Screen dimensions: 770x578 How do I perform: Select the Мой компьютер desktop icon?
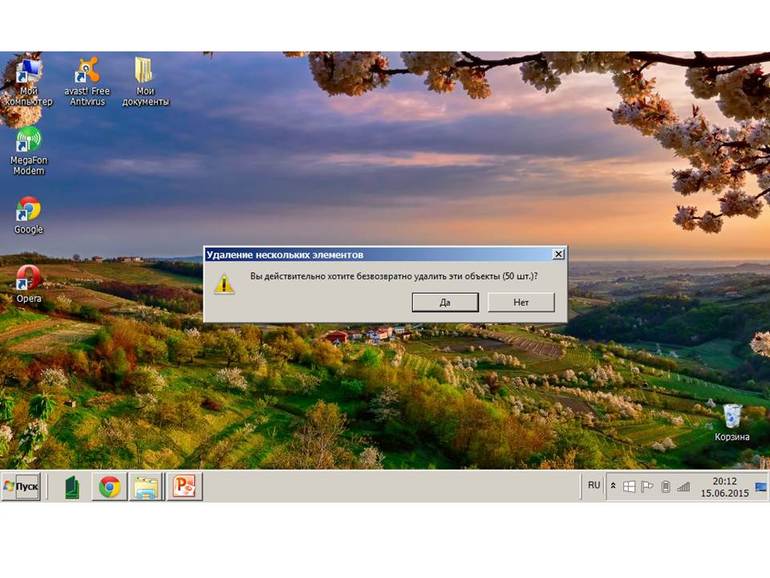[x=28, y=82]
